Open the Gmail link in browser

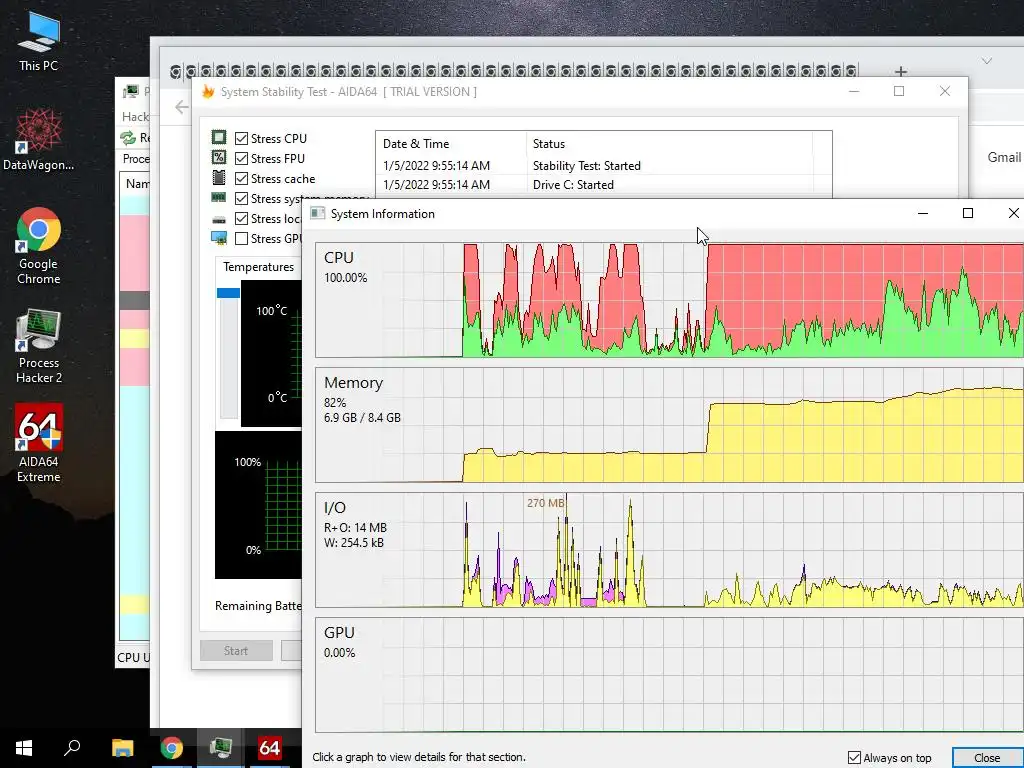coord(1004,157)
